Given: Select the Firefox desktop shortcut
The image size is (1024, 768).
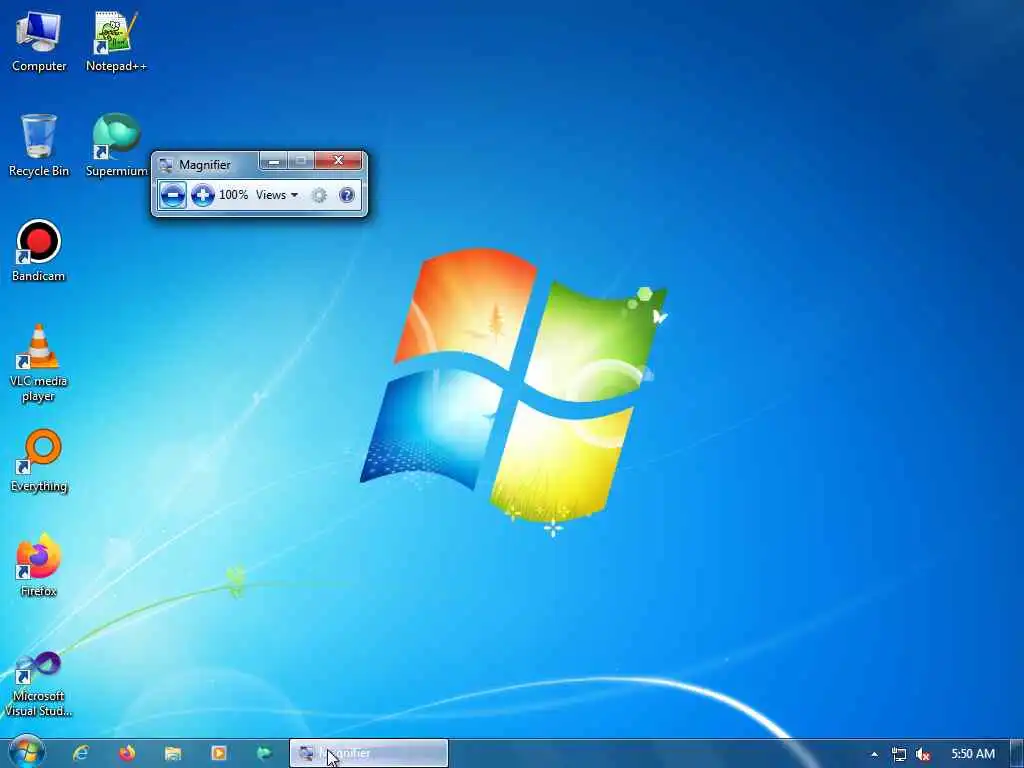Looking at the screenshot, I should tap(39, 566).
